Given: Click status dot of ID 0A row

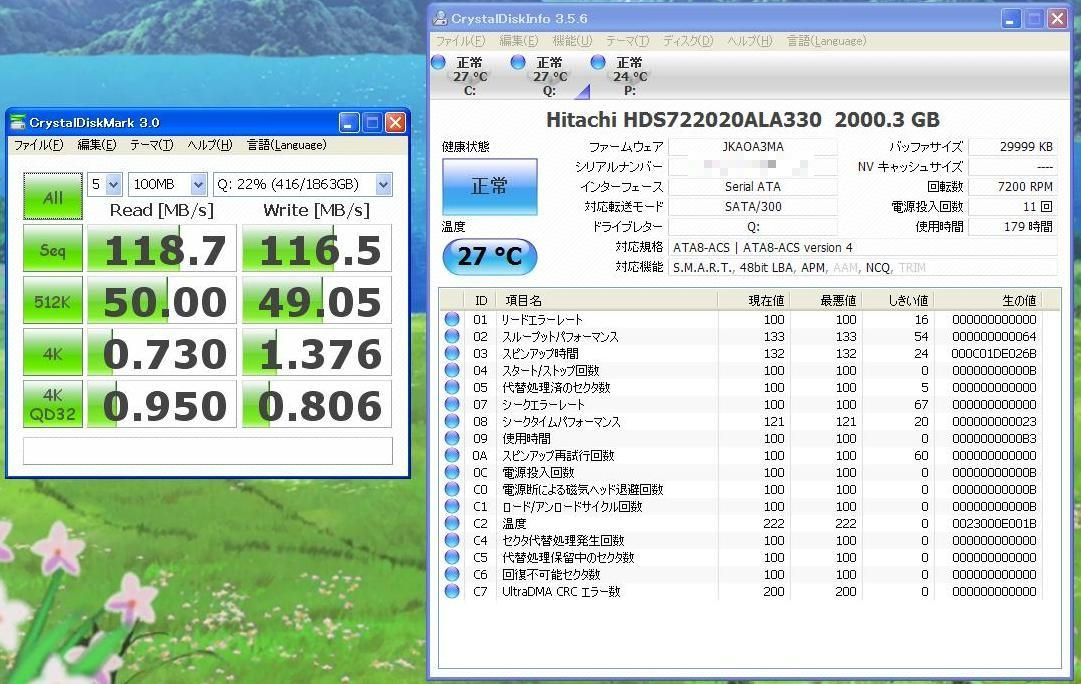Looking at the screenshot, I should (x=452, y=455).
